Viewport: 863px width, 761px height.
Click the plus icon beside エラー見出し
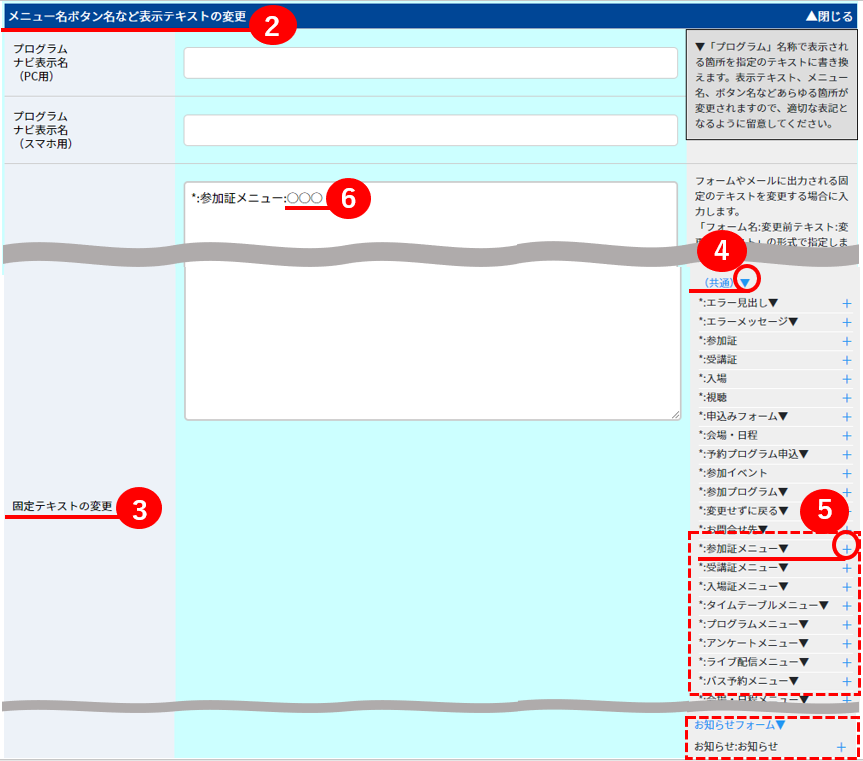pyautogui.click(x=846, y=303)
